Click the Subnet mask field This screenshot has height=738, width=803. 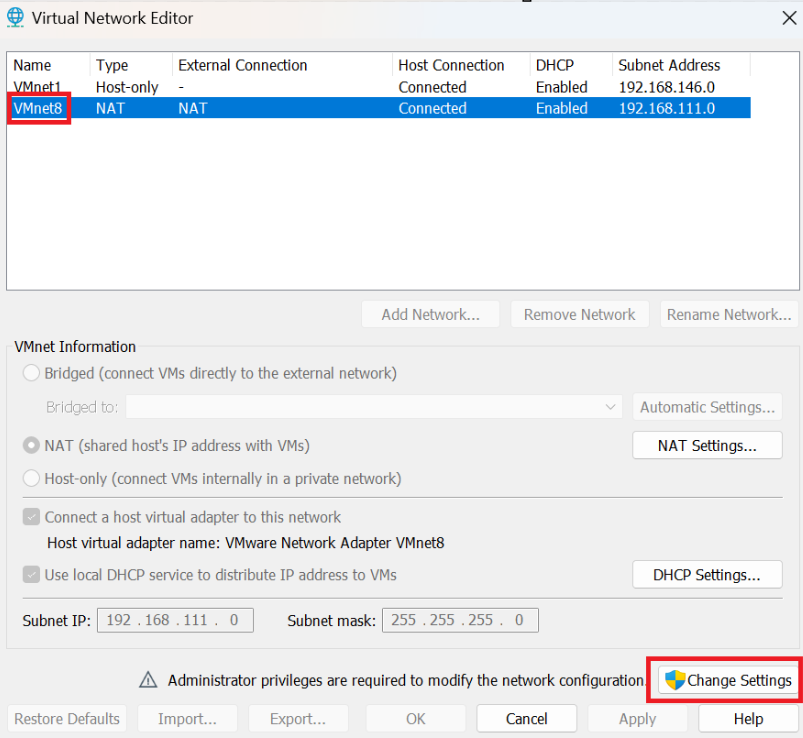click(x=460, y=620)
